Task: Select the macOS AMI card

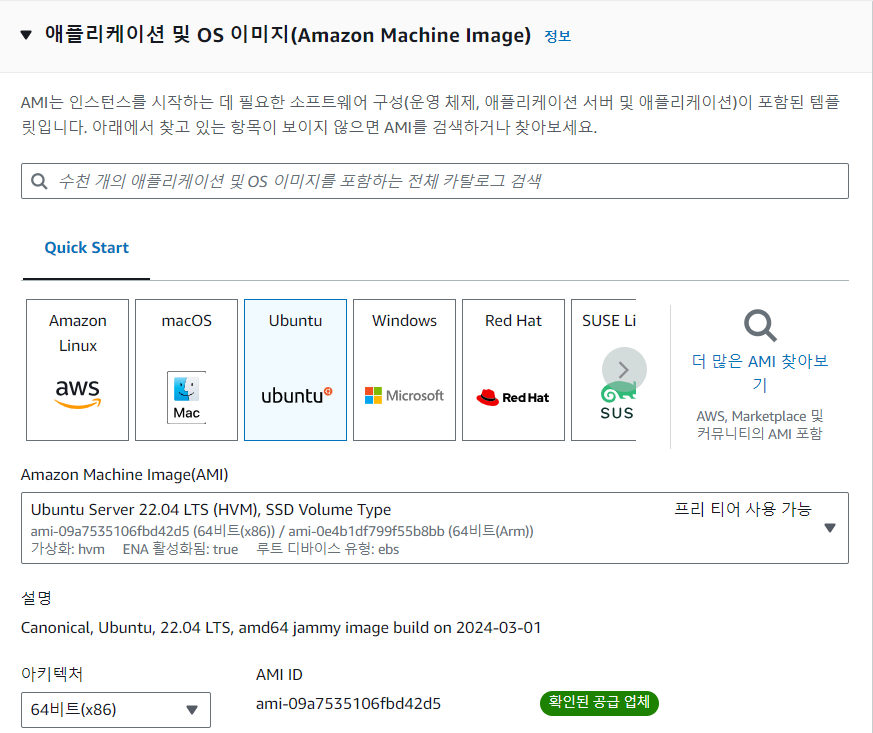Action: tap(187, 370)
